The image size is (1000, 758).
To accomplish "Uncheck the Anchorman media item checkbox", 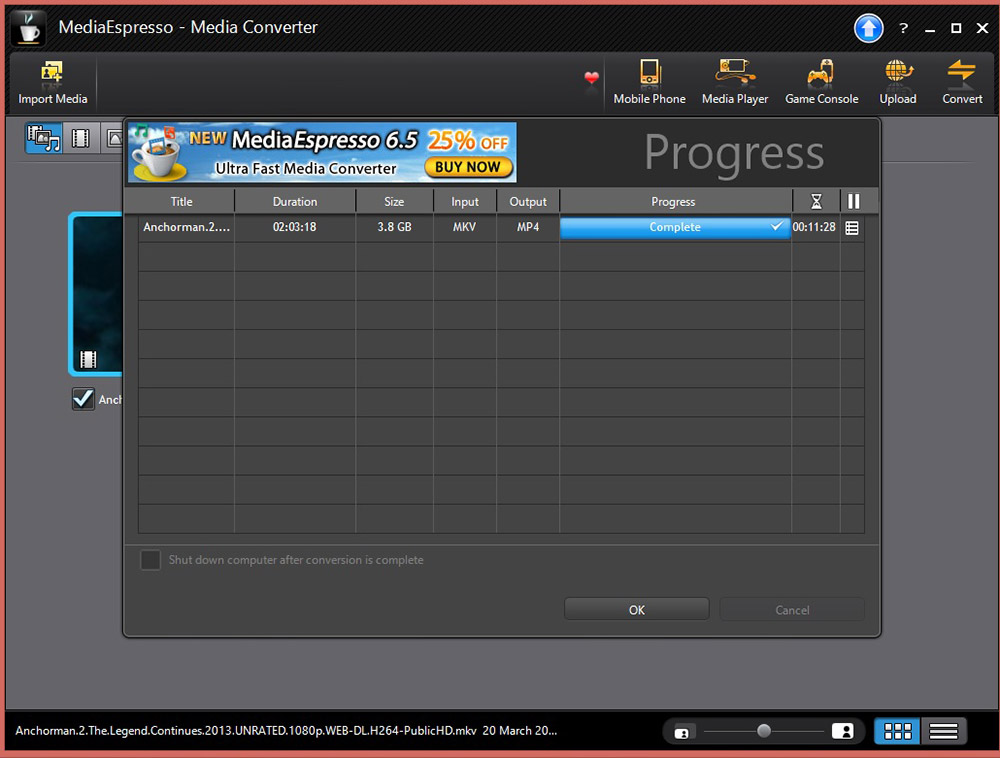I will pyautogui.click(x=83, y=399).
